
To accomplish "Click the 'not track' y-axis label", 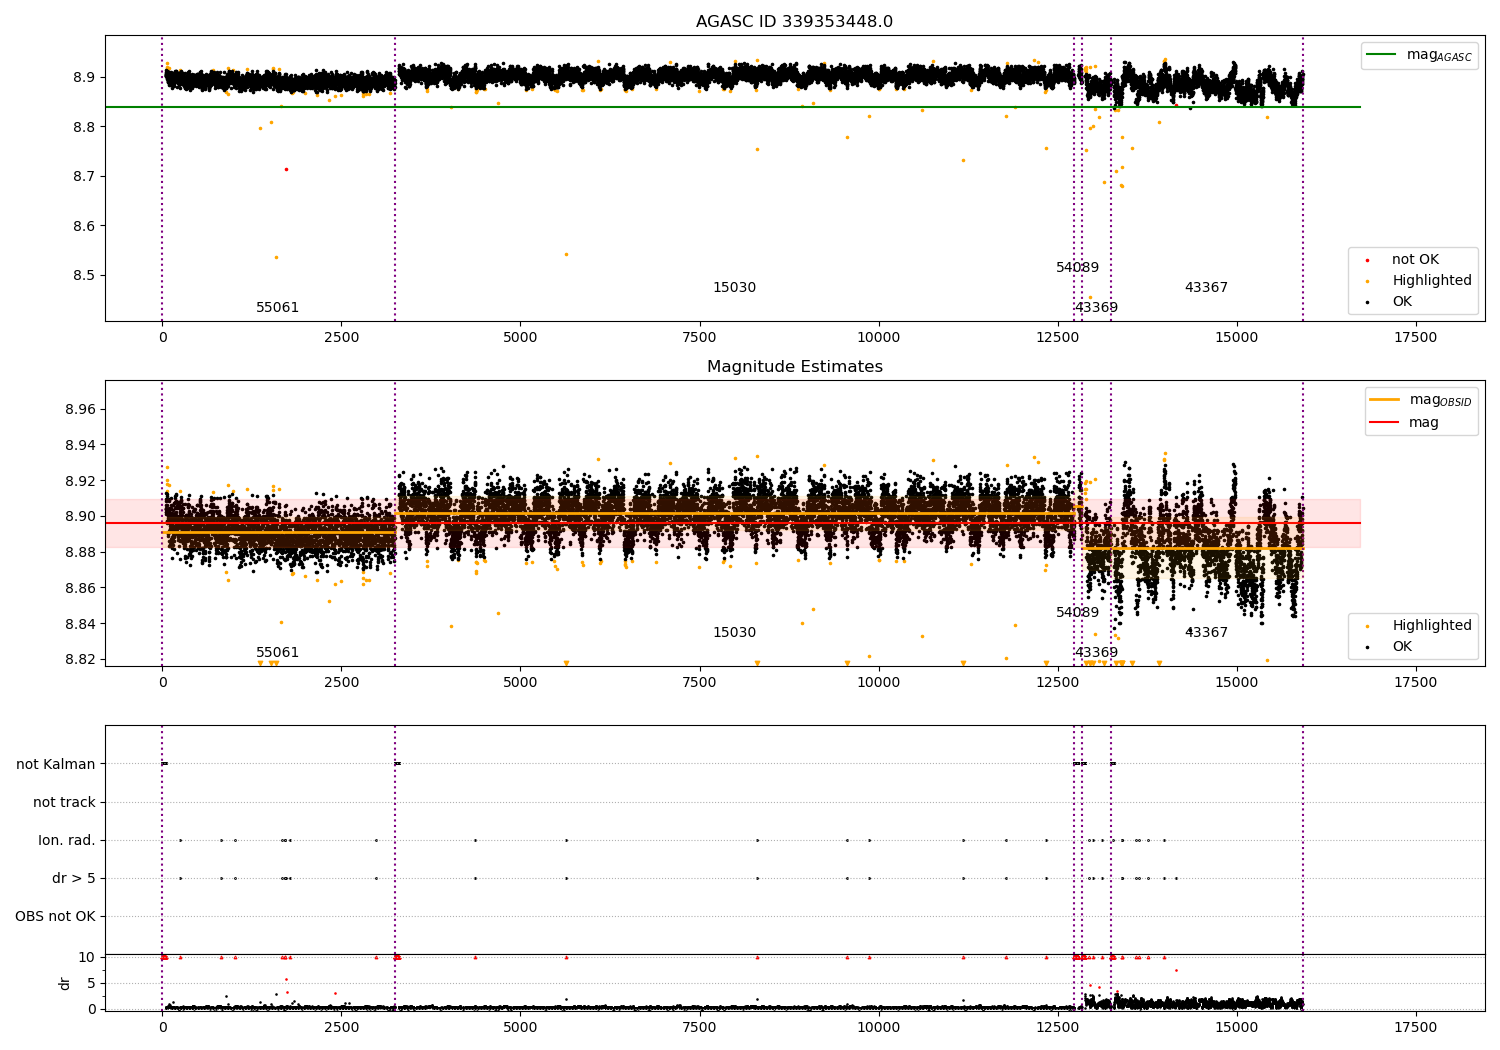I will coord(64,803).
